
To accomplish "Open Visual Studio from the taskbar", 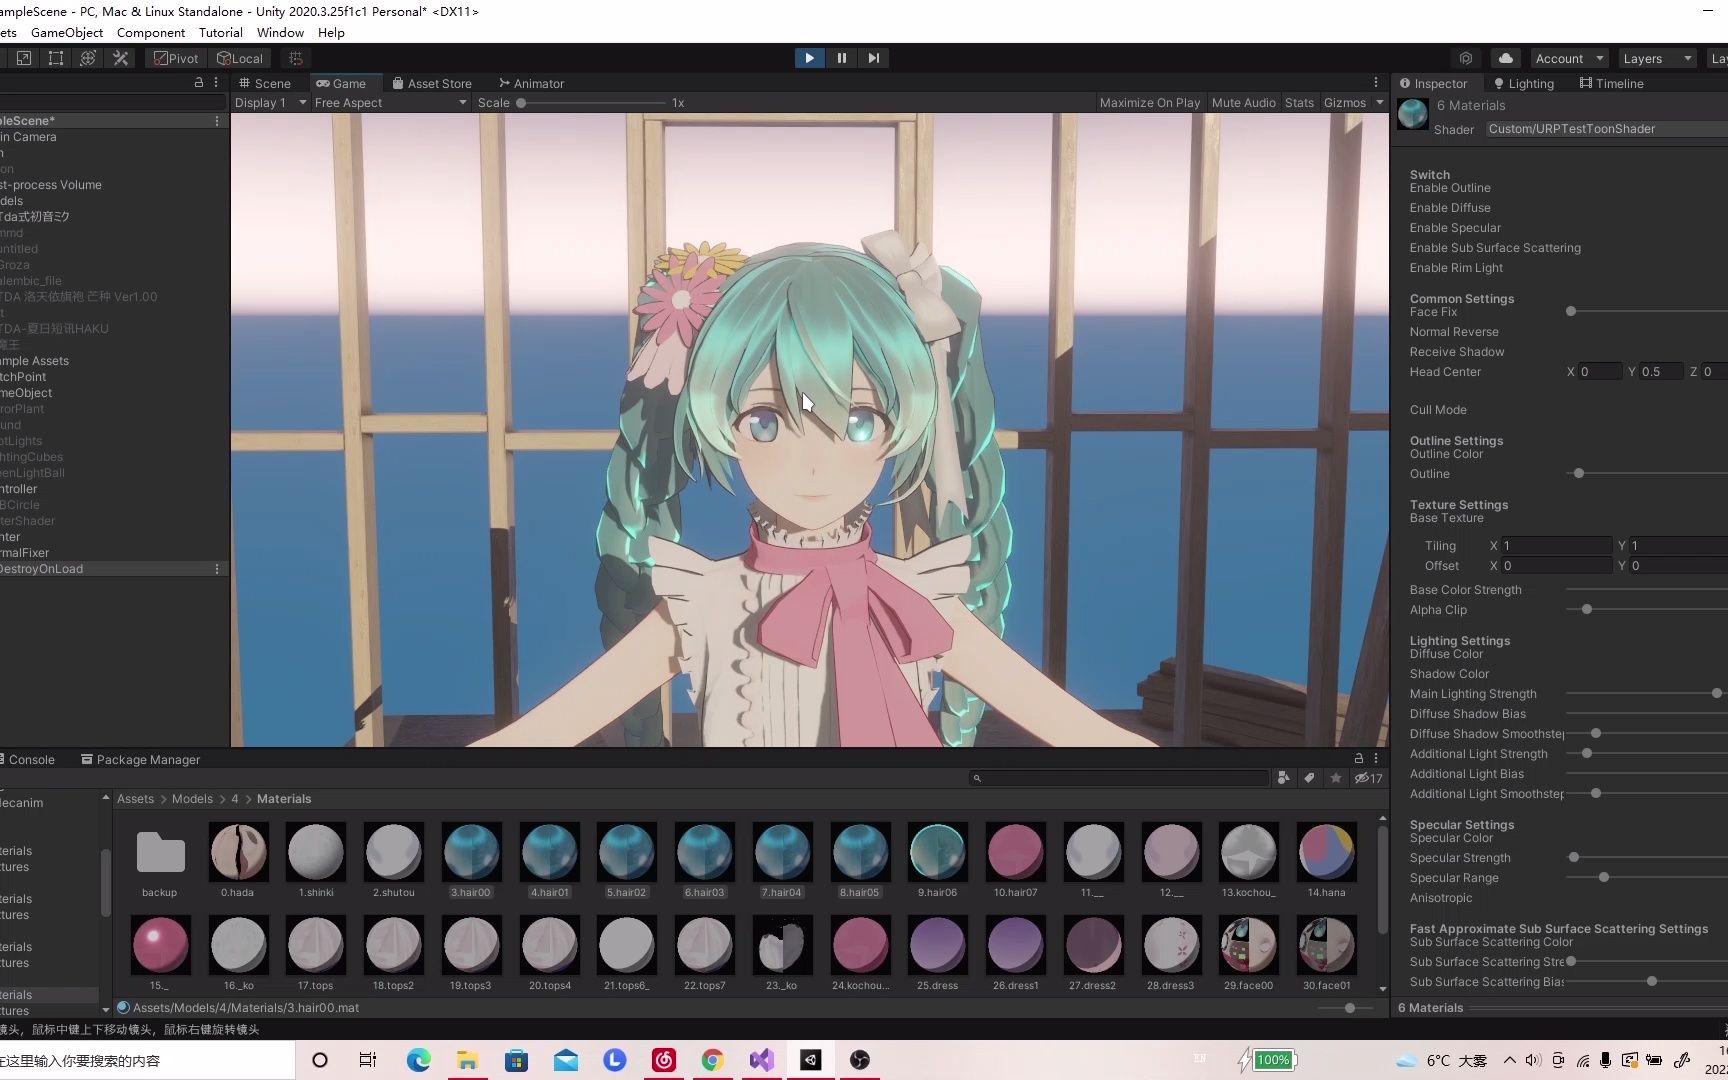I will 762,1060.
